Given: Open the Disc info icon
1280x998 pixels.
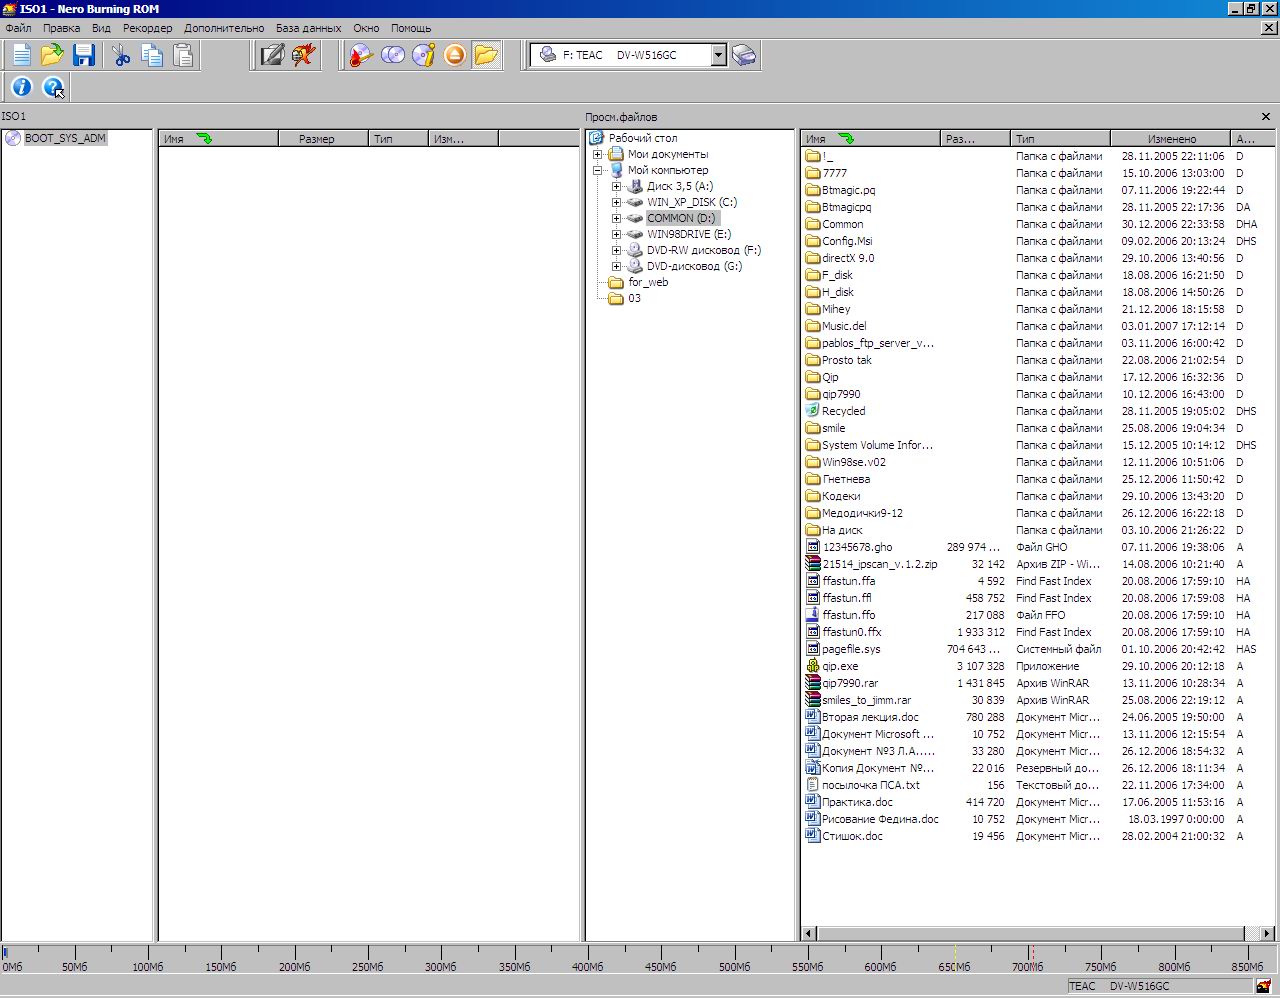Looking at the screenshot, I should click(424, 55).
